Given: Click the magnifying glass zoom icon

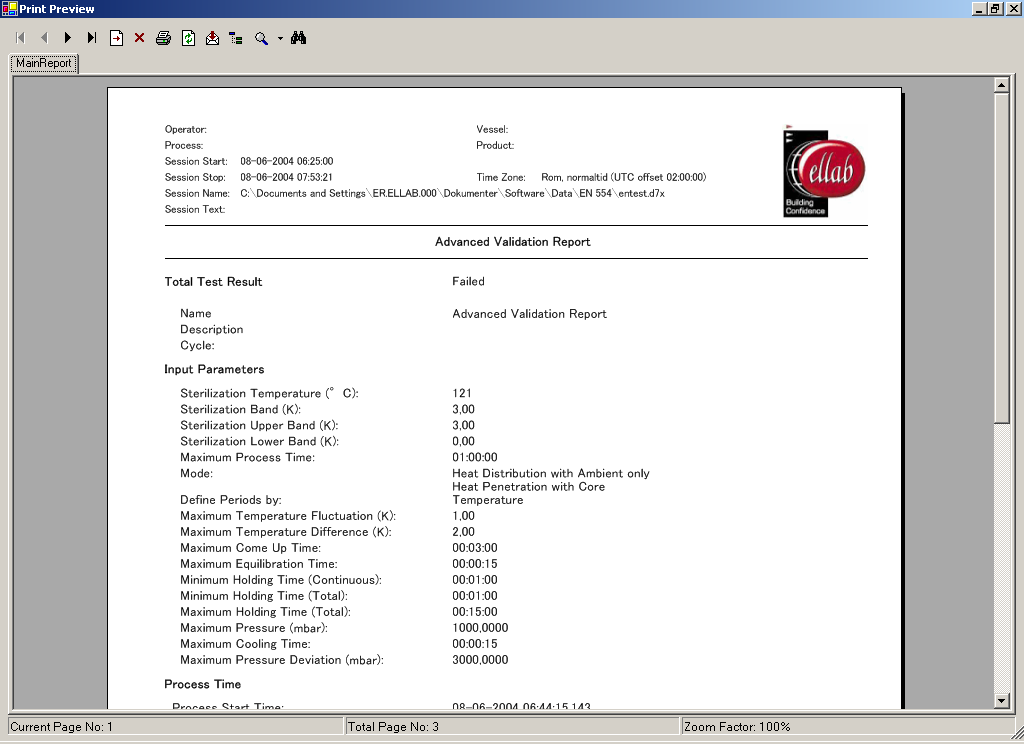Looking at the screenshot, I should pos(261,38).
